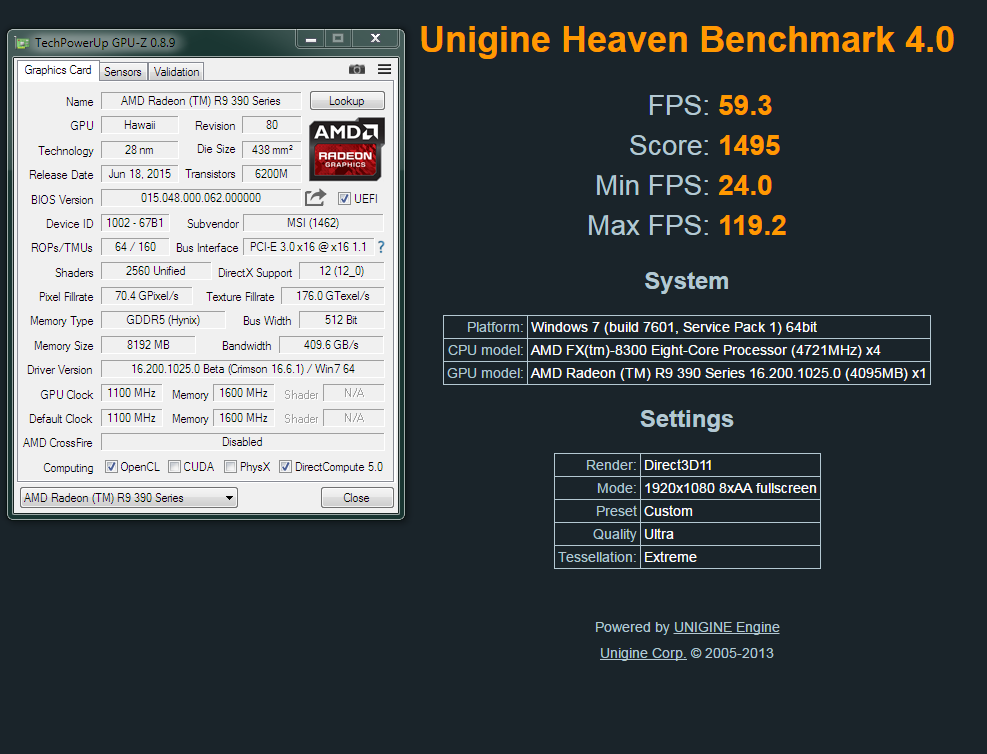Open the AMD Radeon R9 390 Series dropdown
The height and width of the screenshot is (754, 987).
click(128, 498)
